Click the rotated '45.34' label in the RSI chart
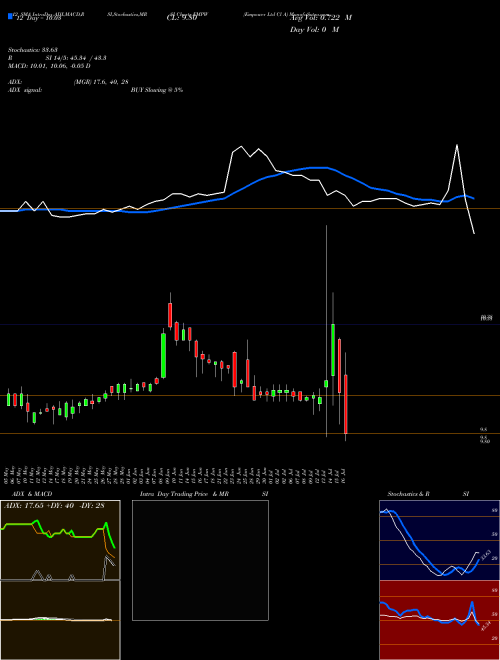 (x=486, y=626)
